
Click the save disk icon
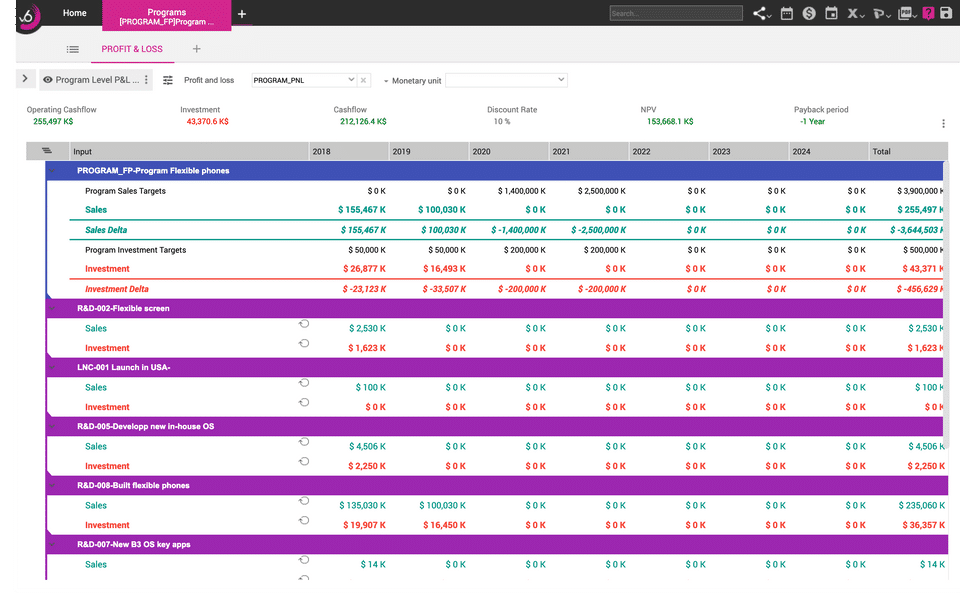click(x=946, y=13)
